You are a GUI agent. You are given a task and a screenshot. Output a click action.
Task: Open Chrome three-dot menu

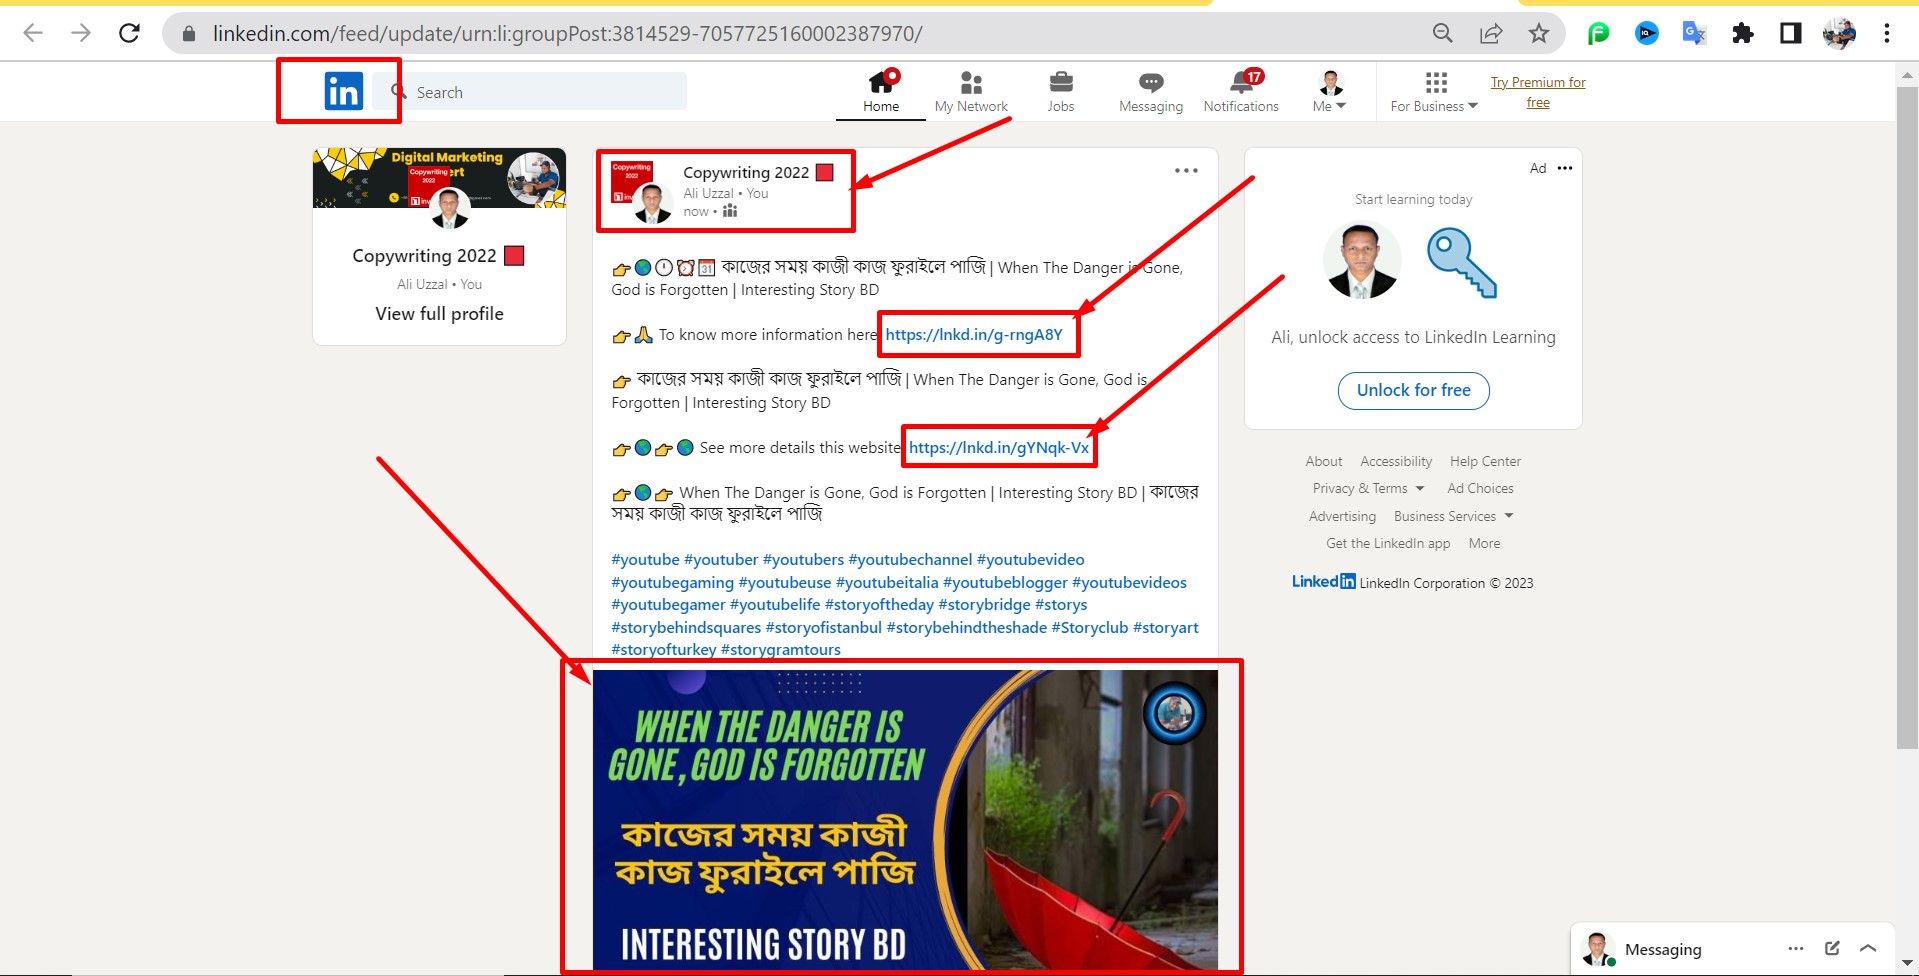tap(1887, 33)
